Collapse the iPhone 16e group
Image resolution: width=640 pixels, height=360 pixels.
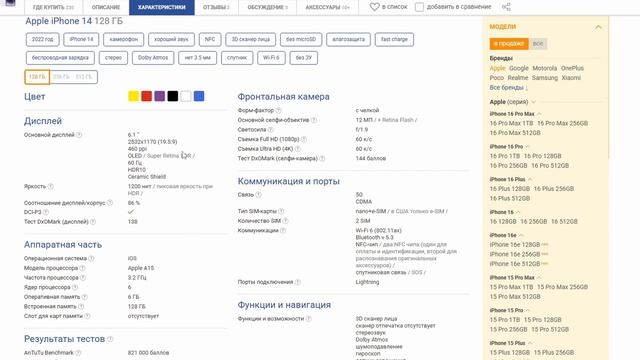(521, 236)
